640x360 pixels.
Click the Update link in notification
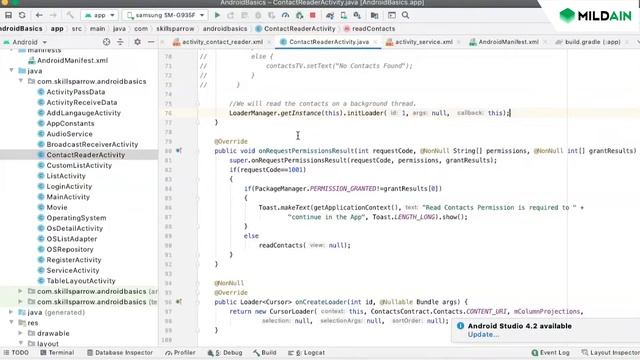(x=483, y=334)
